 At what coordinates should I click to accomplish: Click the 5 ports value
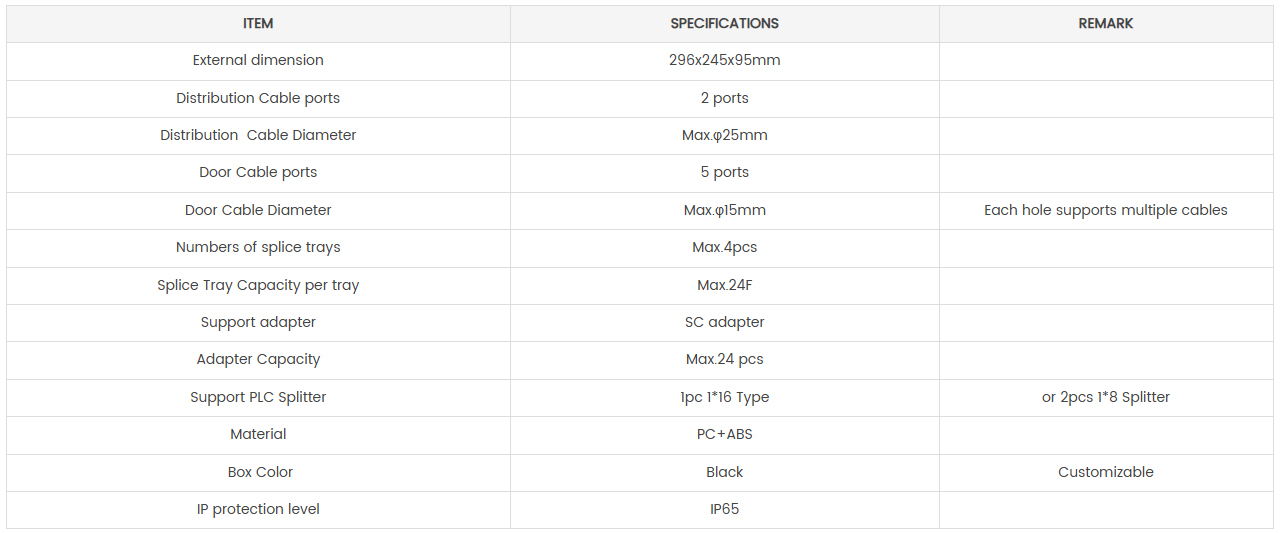[724, 172]
